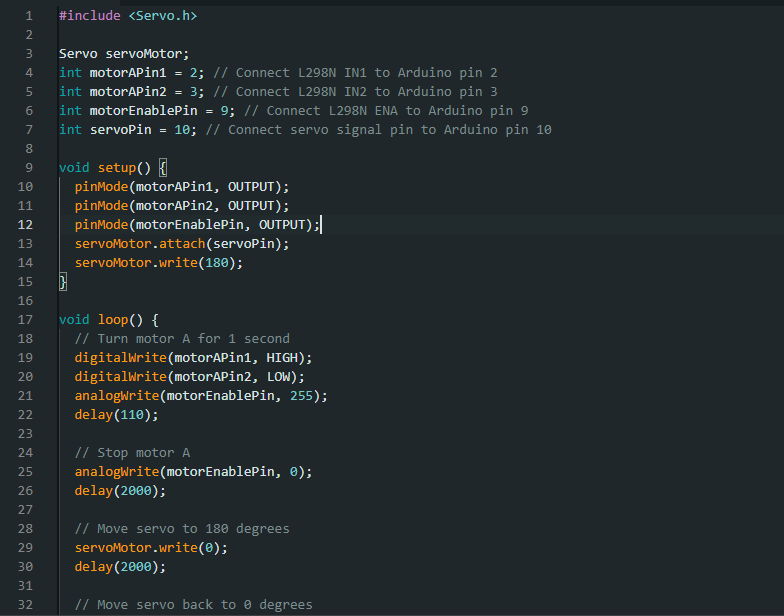Click the #include <Servo.h> directive
Viewport: 784px width, 616px height.
click(128, 16)
